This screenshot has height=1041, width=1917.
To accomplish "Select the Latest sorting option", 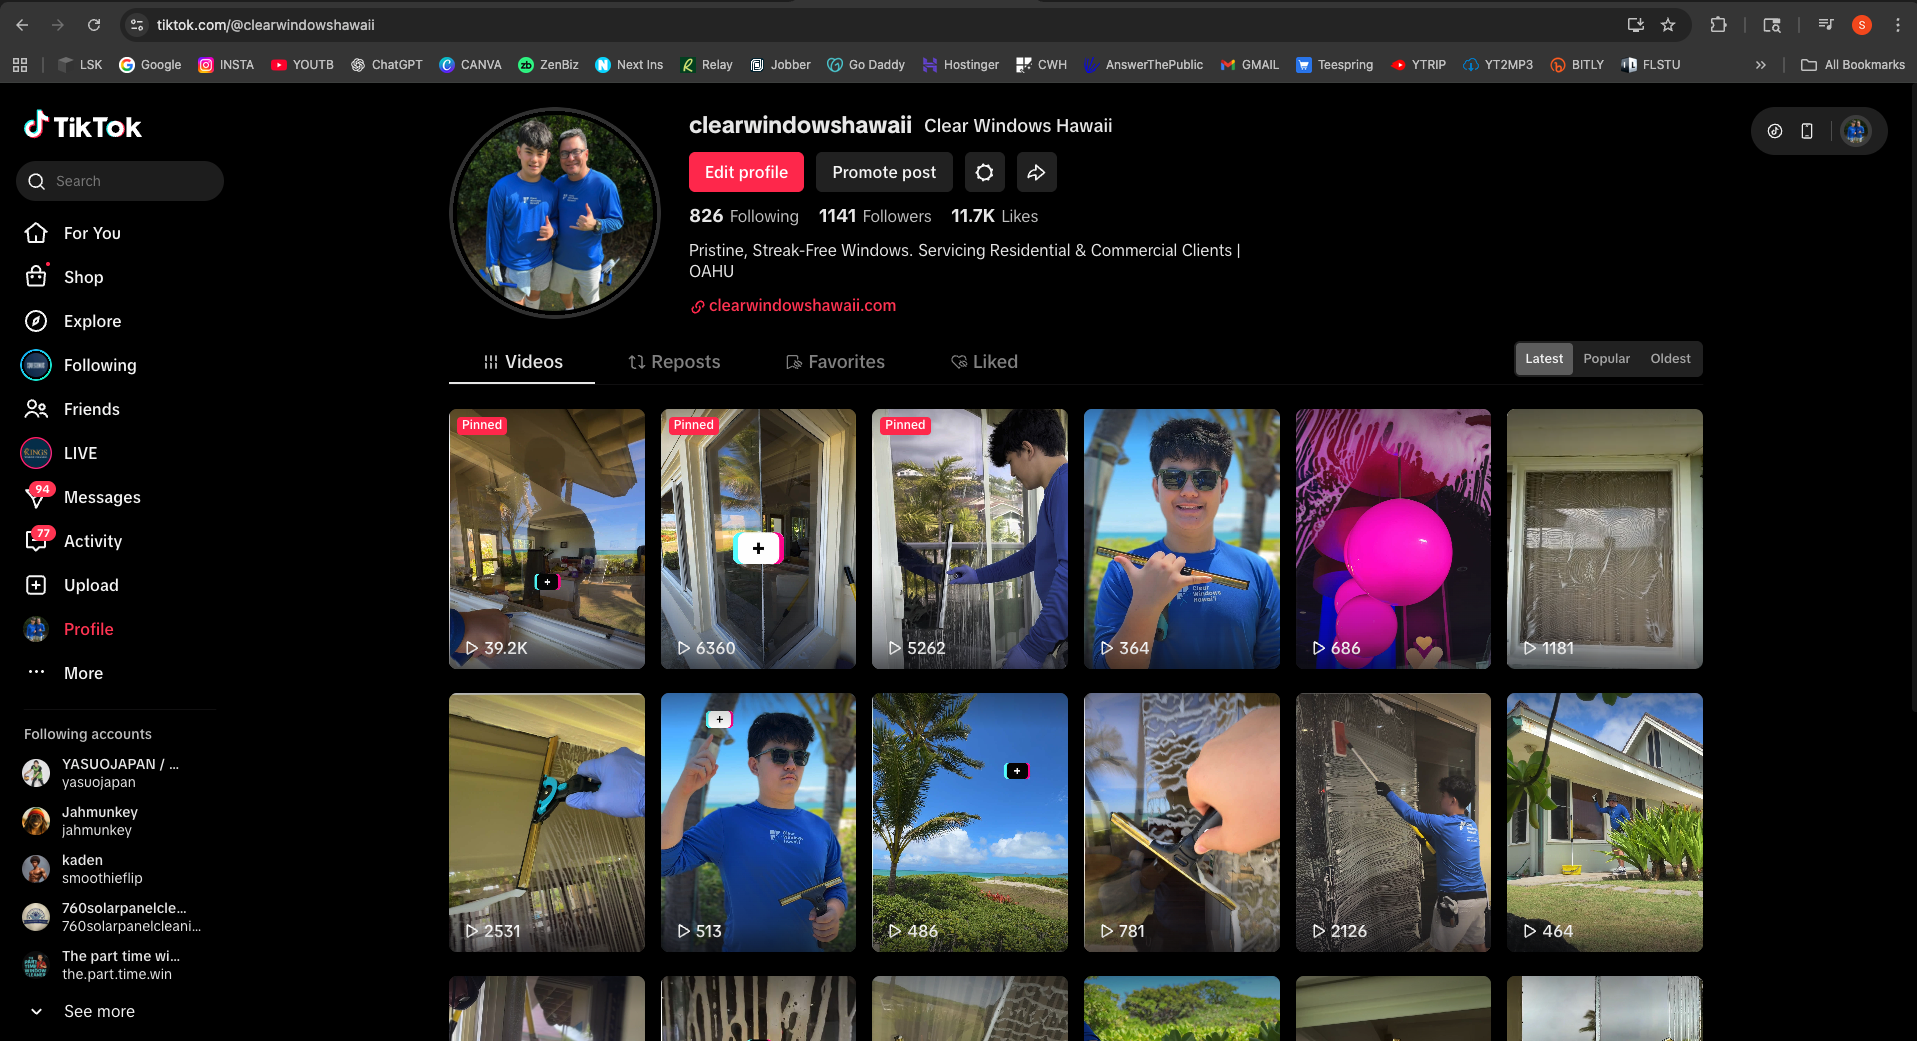I will (1543, 358).
